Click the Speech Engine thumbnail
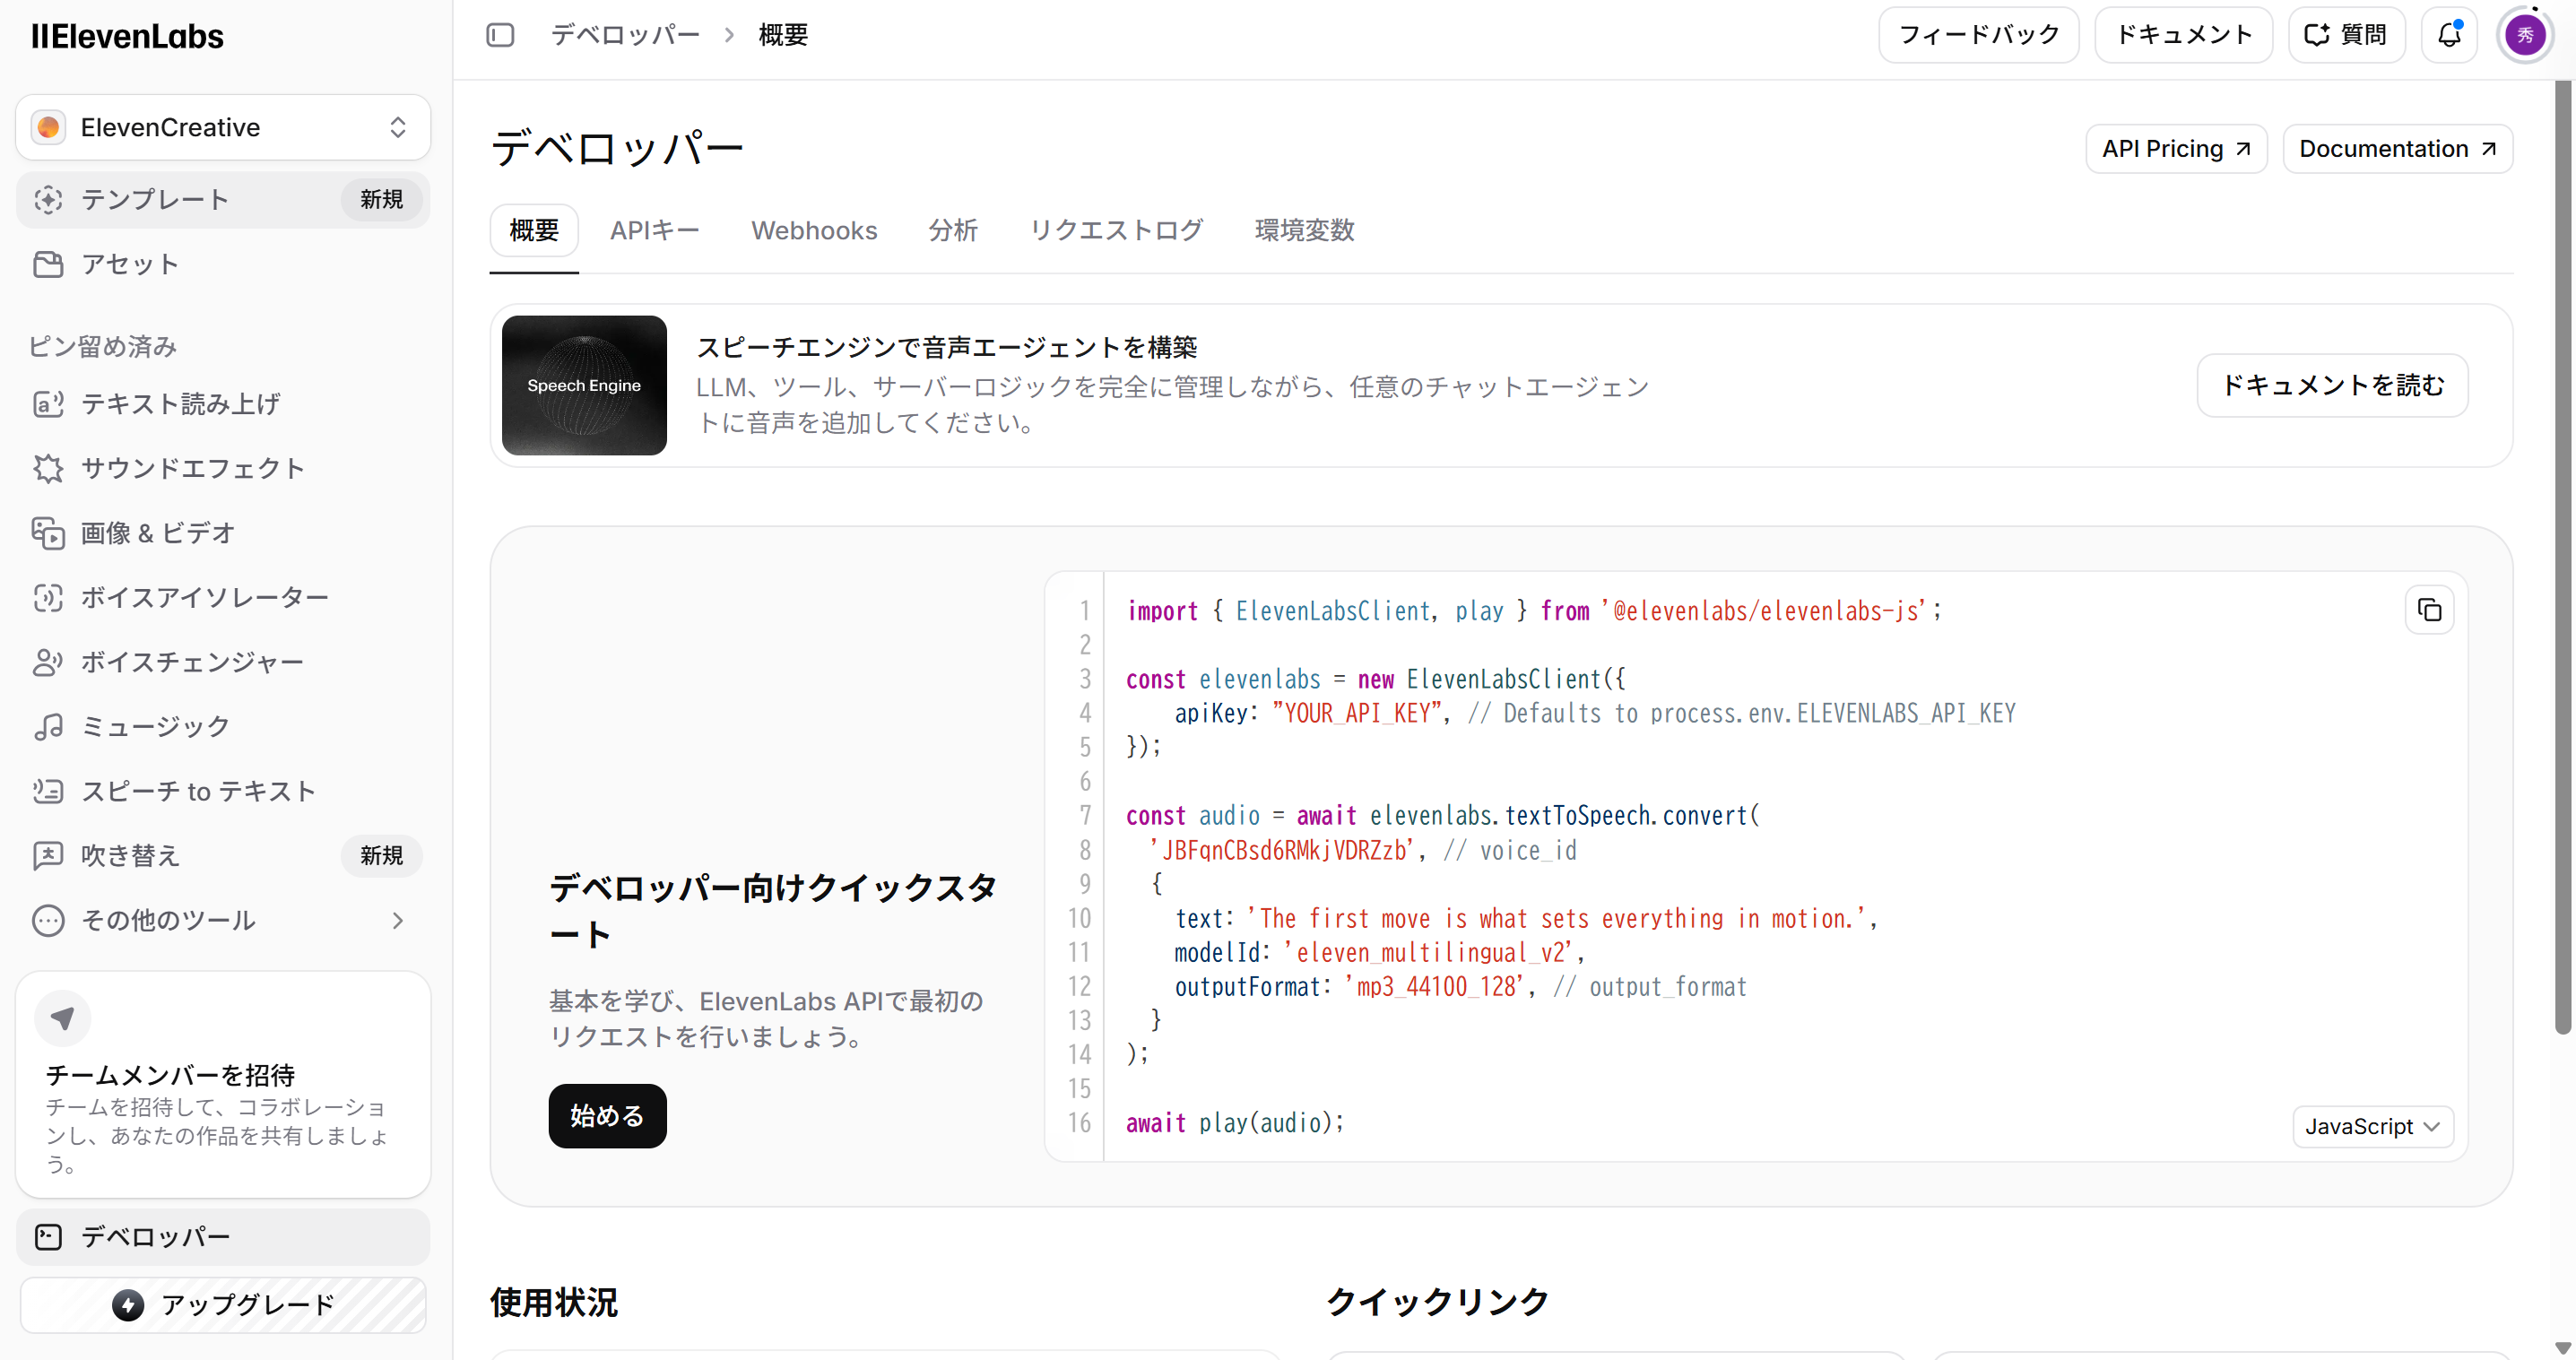 click(584, 386)
